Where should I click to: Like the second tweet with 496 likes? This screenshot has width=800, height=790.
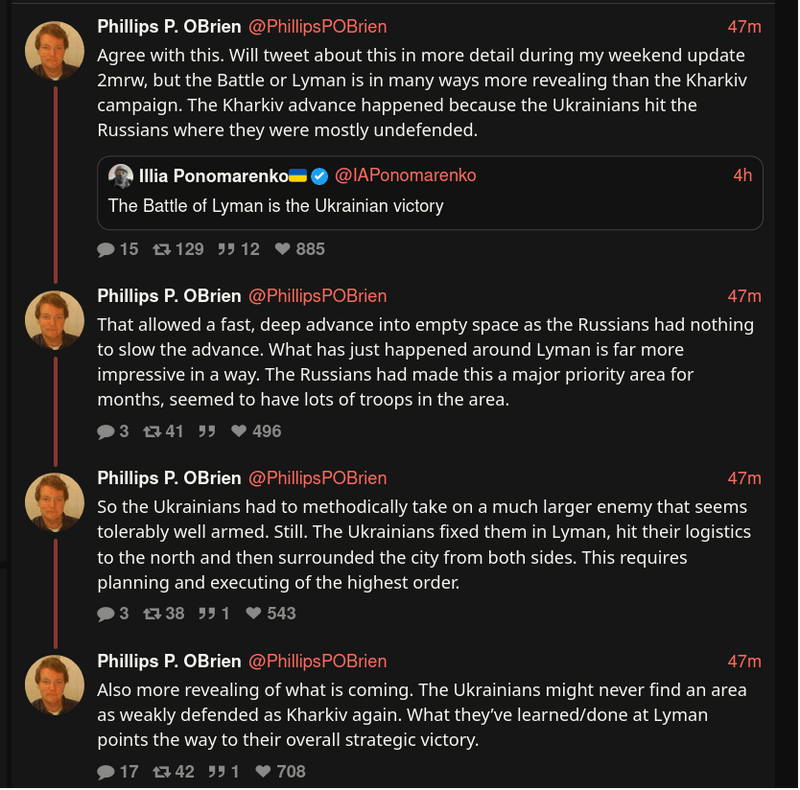240,431
